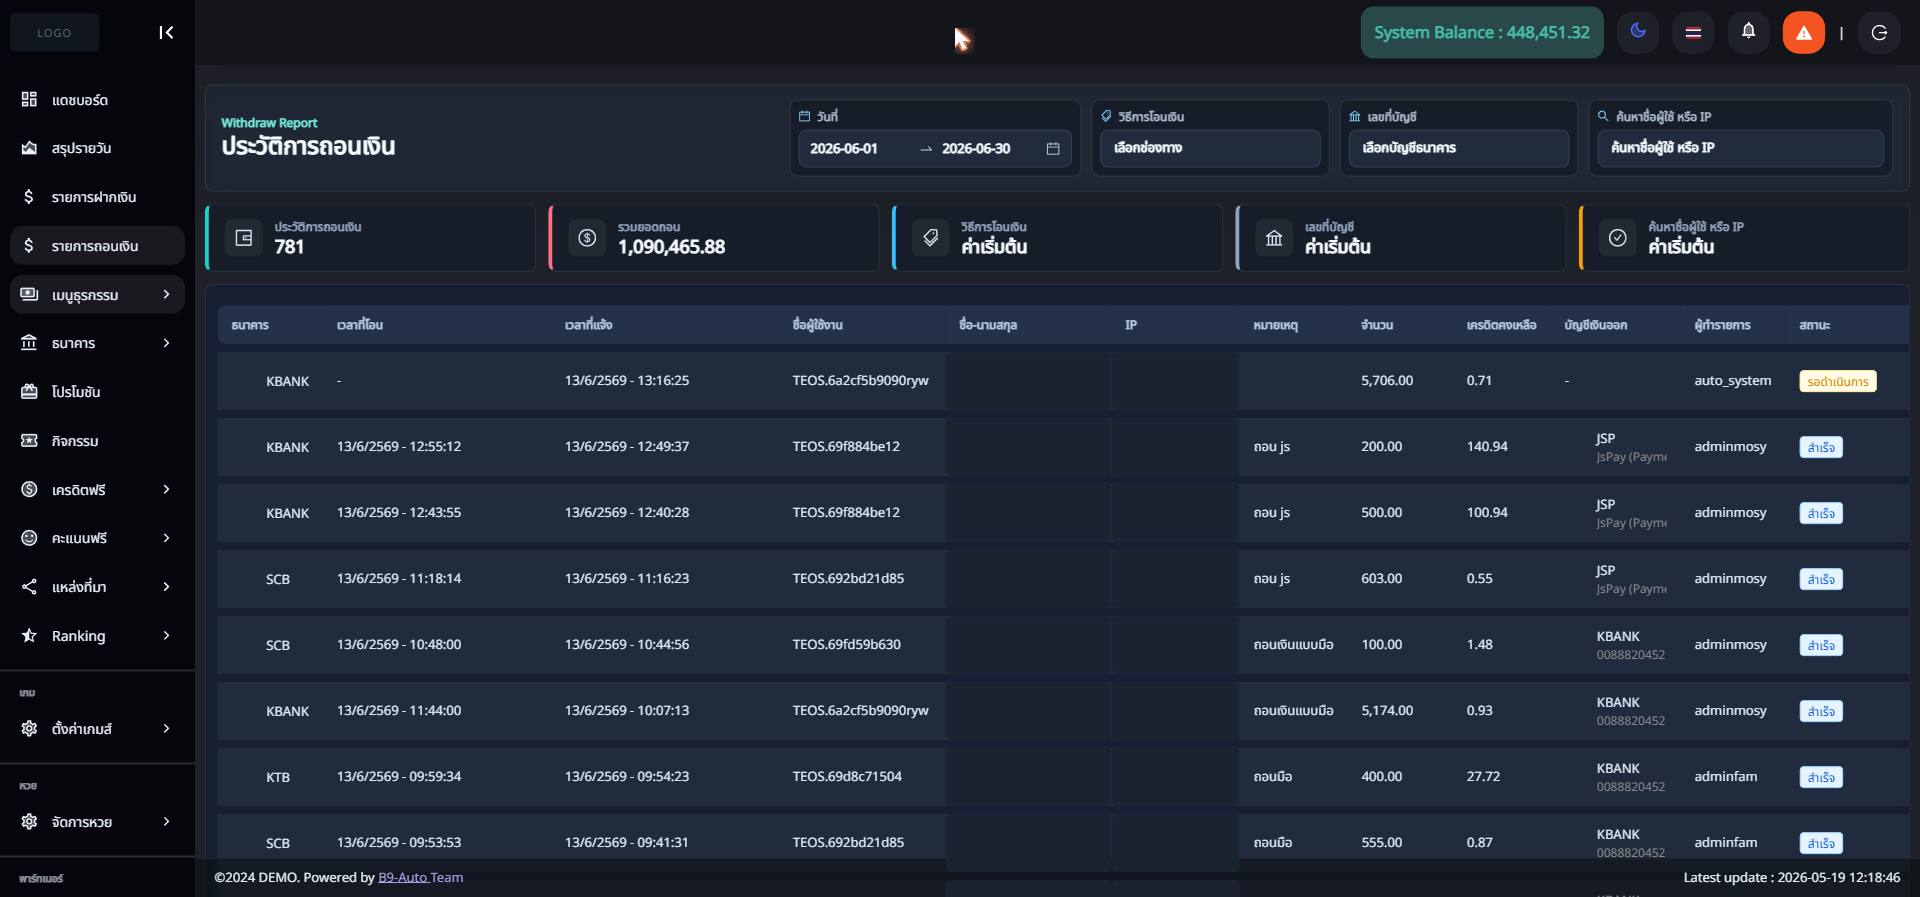
Task: Click the logout icon at top right
Action: 1879,32
